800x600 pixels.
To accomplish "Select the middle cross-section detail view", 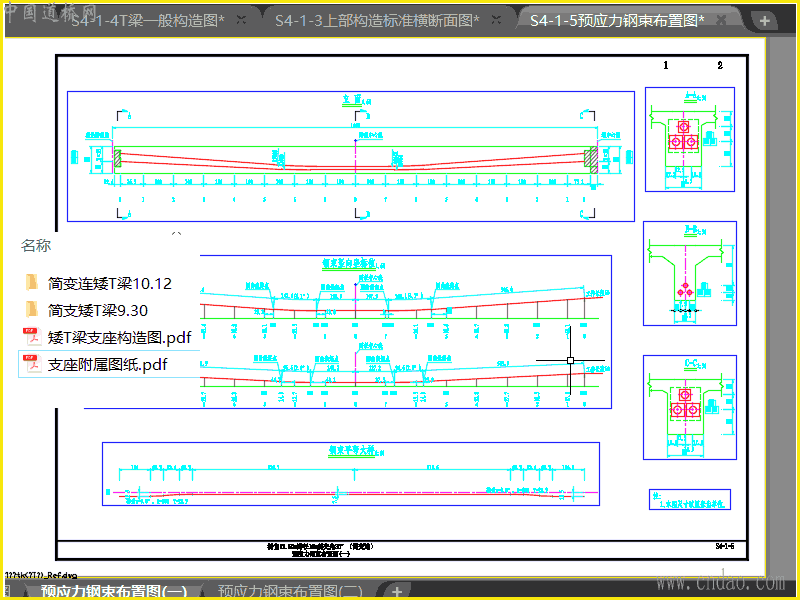I will [x=690, y=273].
